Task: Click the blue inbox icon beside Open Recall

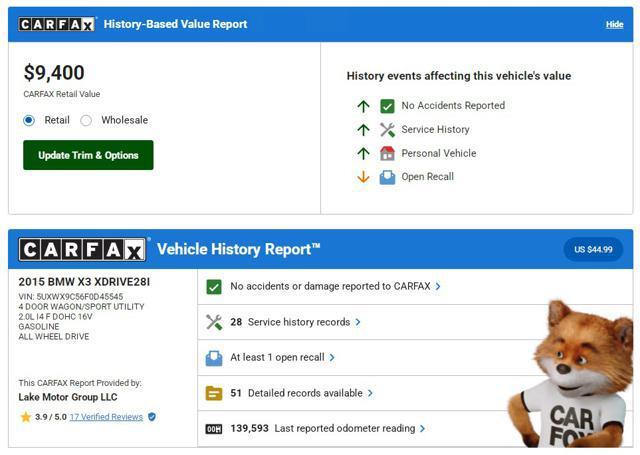Action: pyautogui.click(x=387, y=177)
